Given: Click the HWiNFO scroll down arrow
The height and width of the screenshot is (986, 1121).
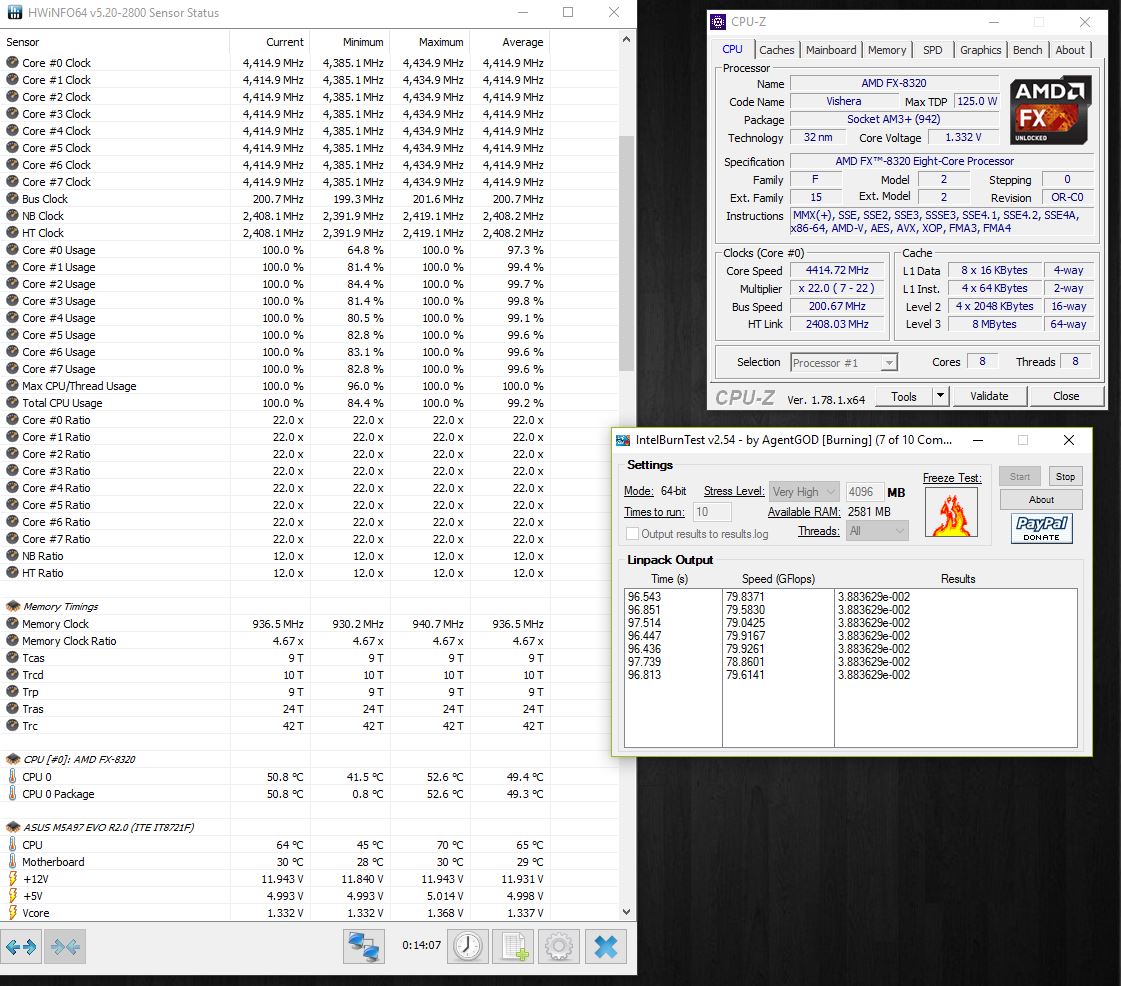Looking at the screenshot, I should (626, 912).
